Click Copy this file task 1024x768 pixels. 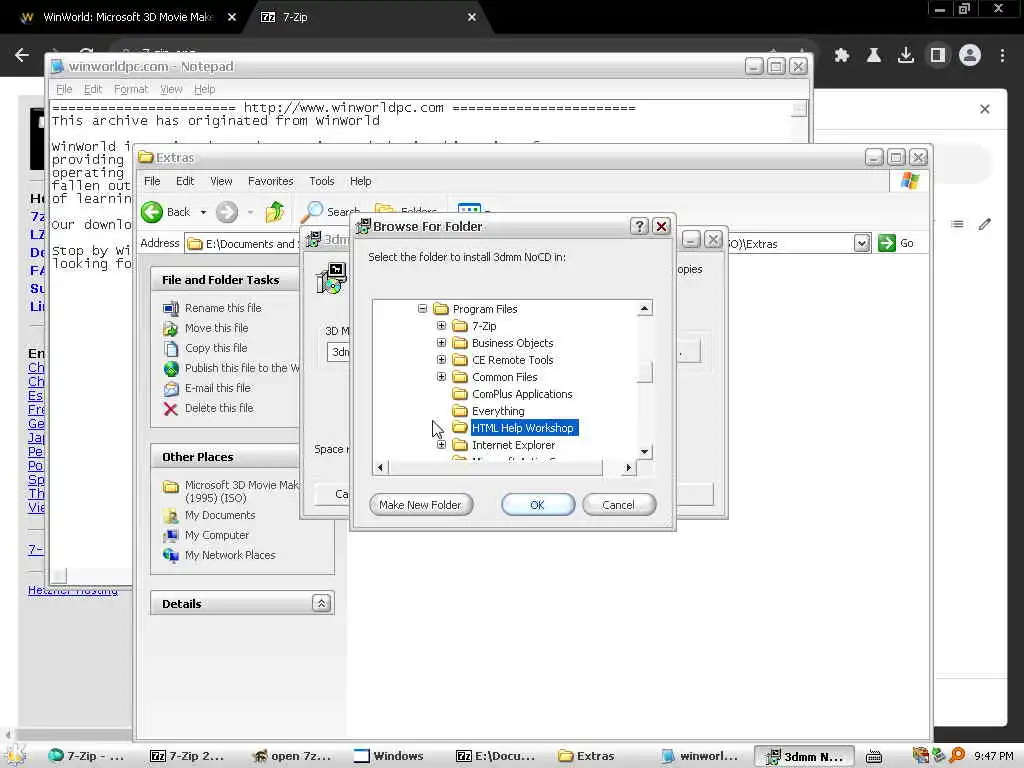click(x=216, y=348)
